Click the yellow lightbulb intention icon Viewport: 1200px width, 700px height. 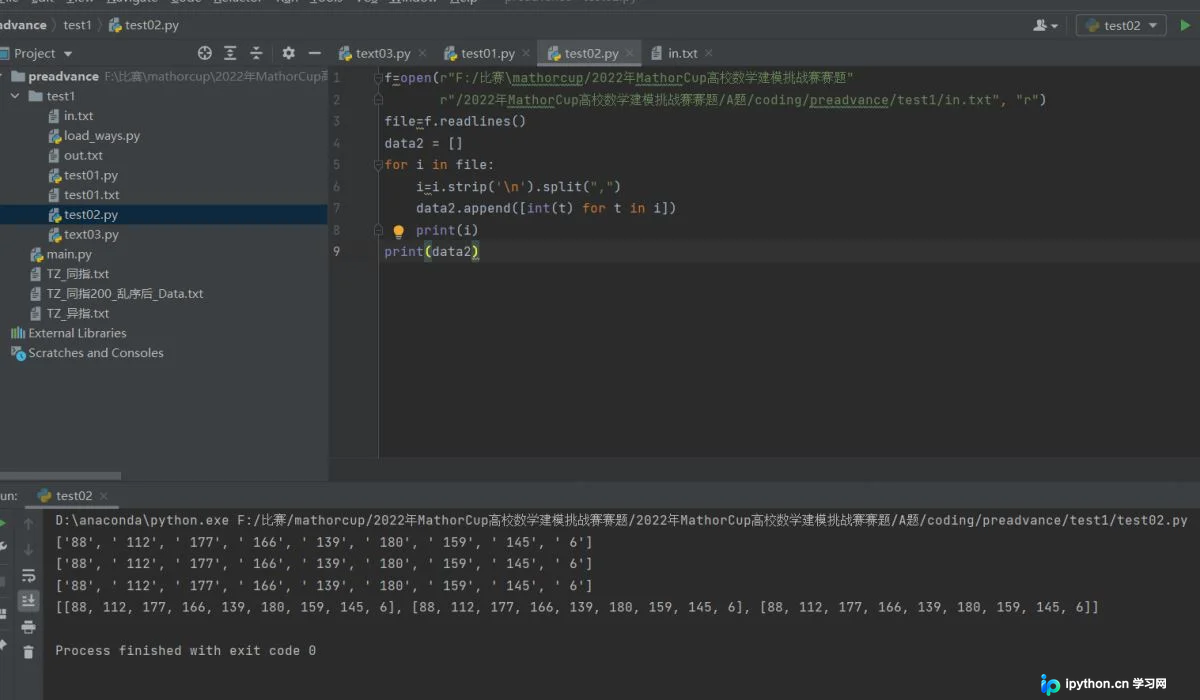click(398, 231)
